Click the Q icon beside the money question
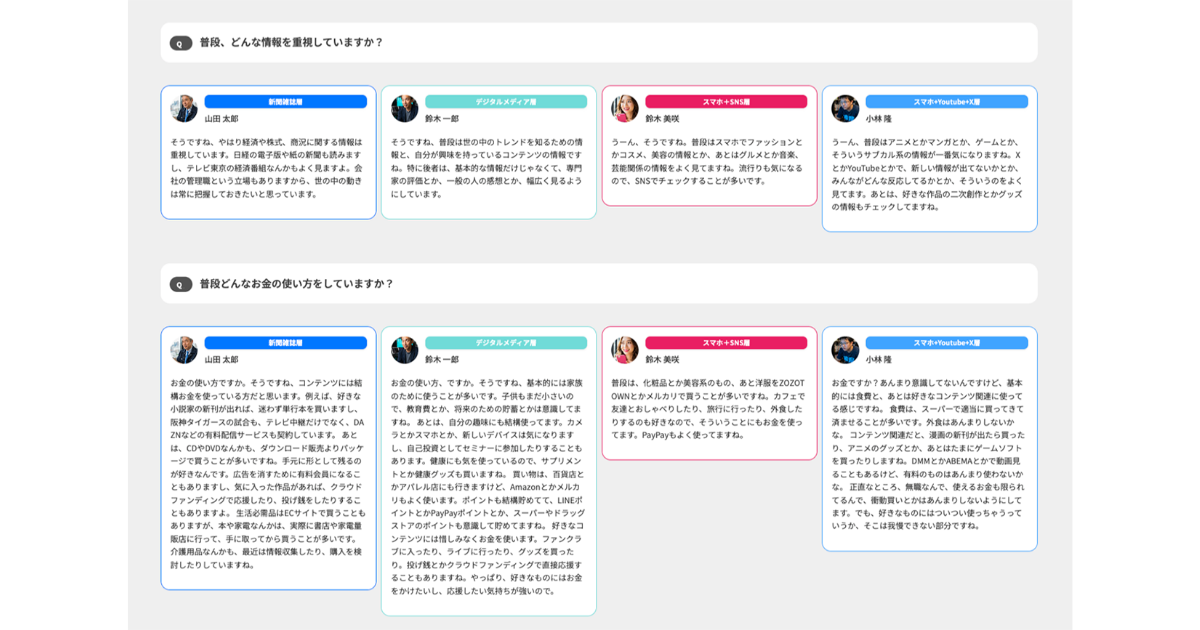The height and width of the screenshot is (630, 1200). coord(180,284)
